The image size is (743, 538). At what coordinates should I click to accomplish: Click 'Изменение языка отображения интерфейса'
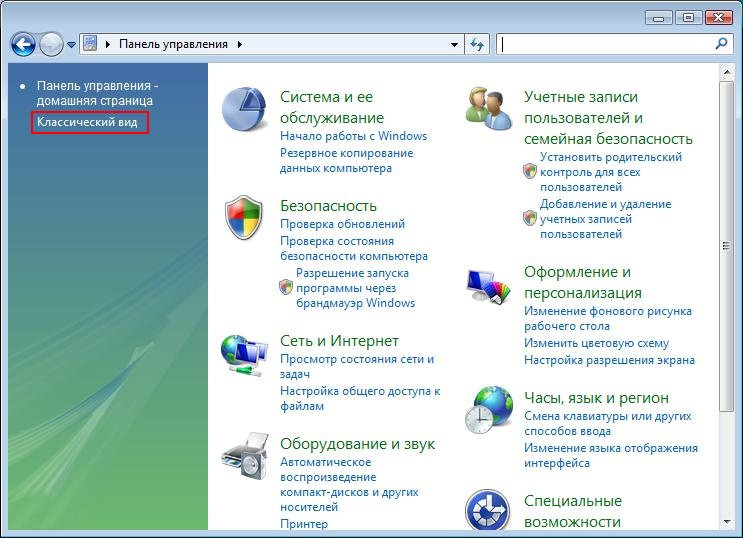point(611,455)
